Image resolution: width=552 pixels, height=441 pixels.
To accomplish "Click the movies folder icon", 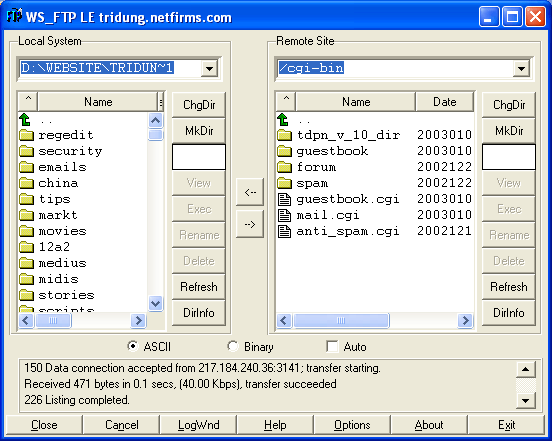I will (x=26, y=231).
